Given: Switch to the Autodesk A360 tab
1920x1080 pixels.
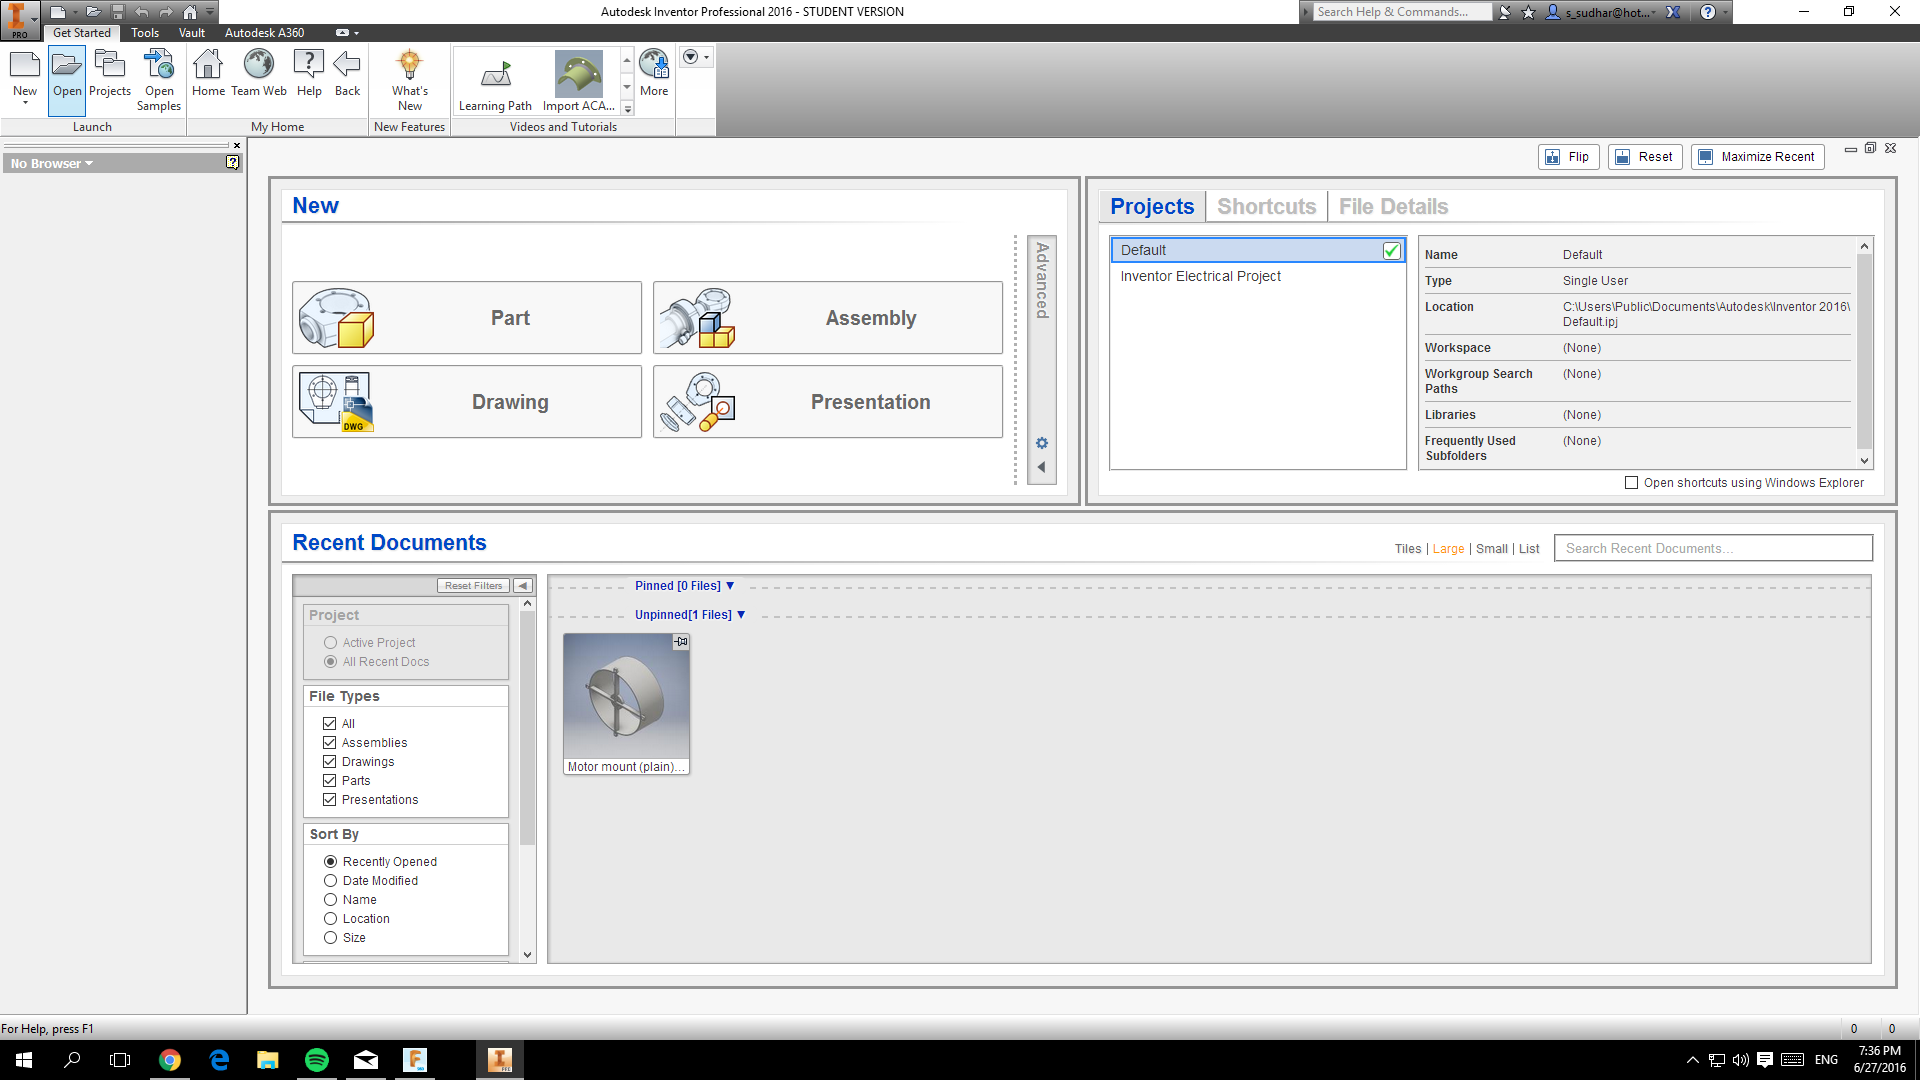Looking at the screenshot, I should [x=264, y=33].
